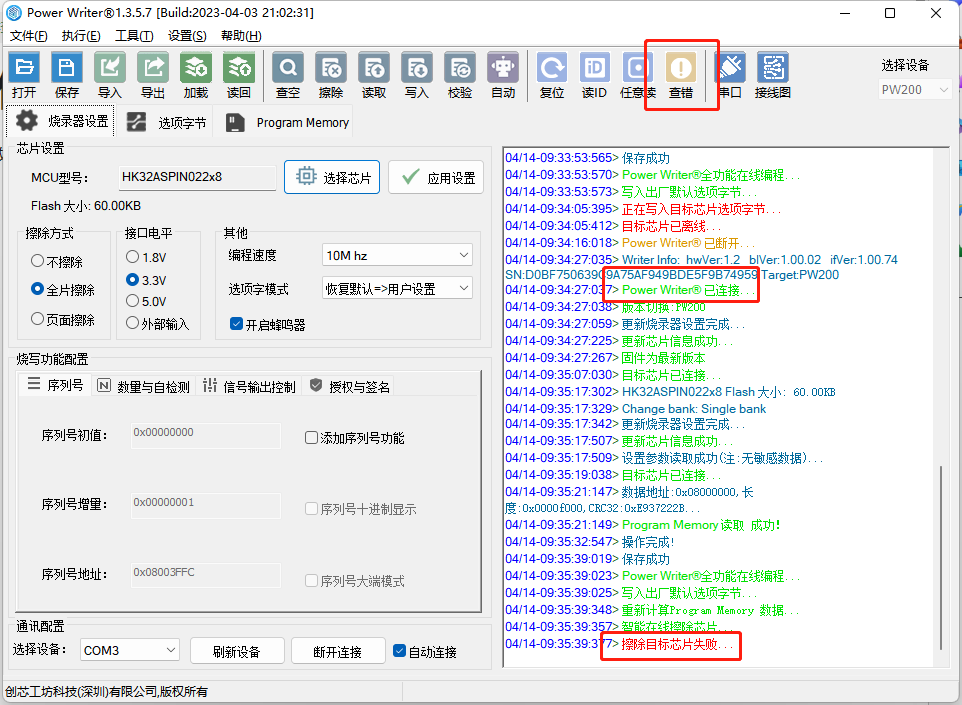Image resolution: width=962 pixels, height=705 pixels.
Task: Click the 加载 (Load) toolbar icon
Action: [x=196, y=75]
